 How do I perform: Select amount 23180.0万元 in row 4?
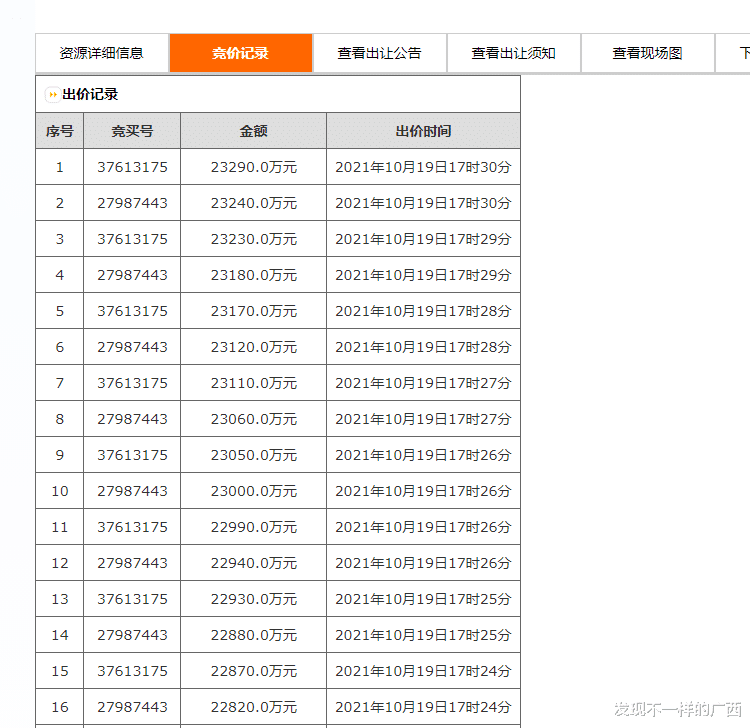(254, 275)
